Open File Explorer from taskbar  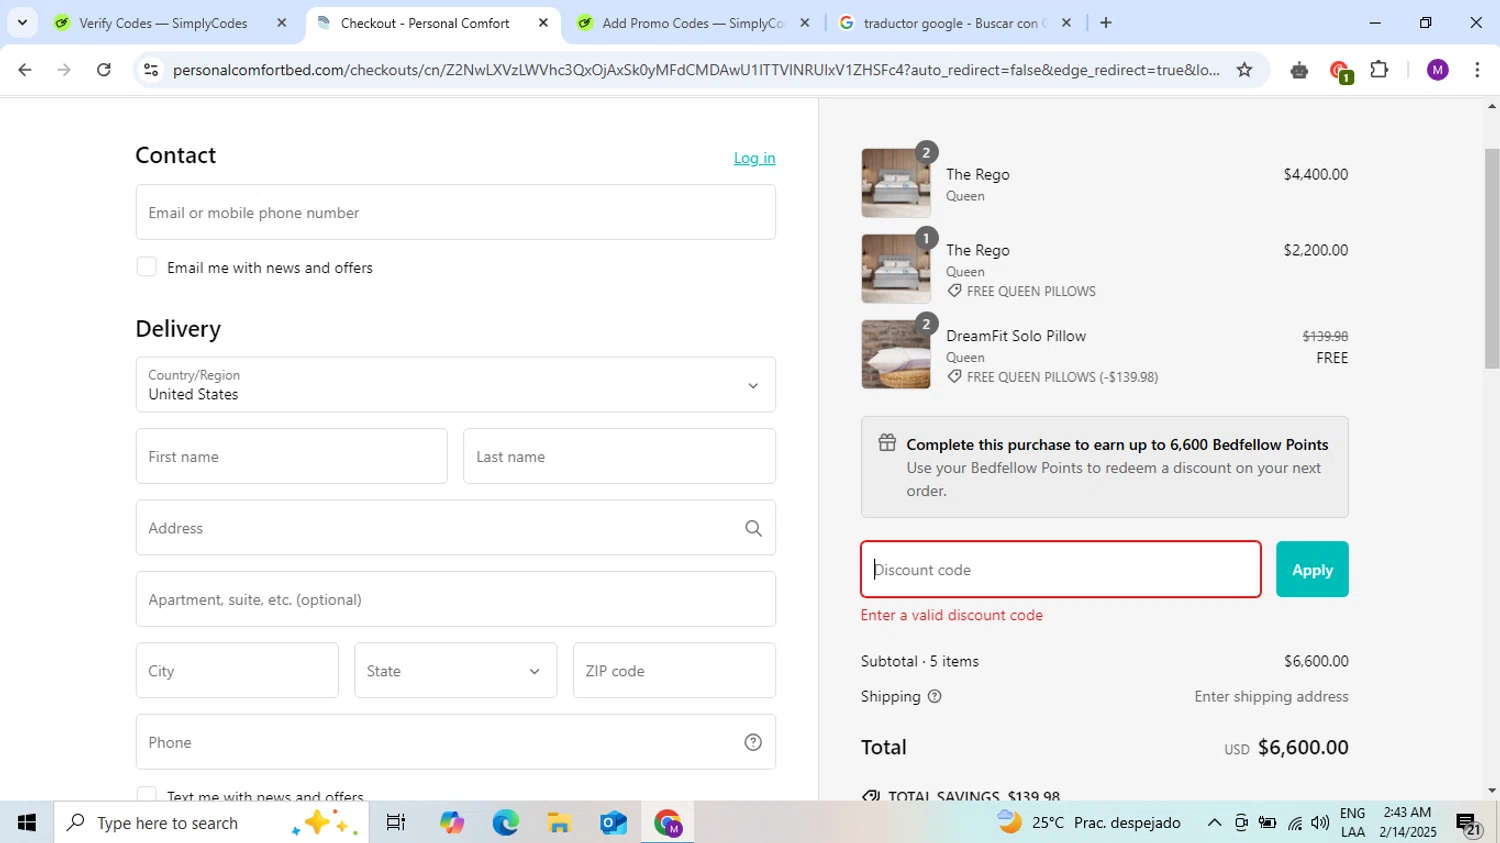click(x=559, y=822)
